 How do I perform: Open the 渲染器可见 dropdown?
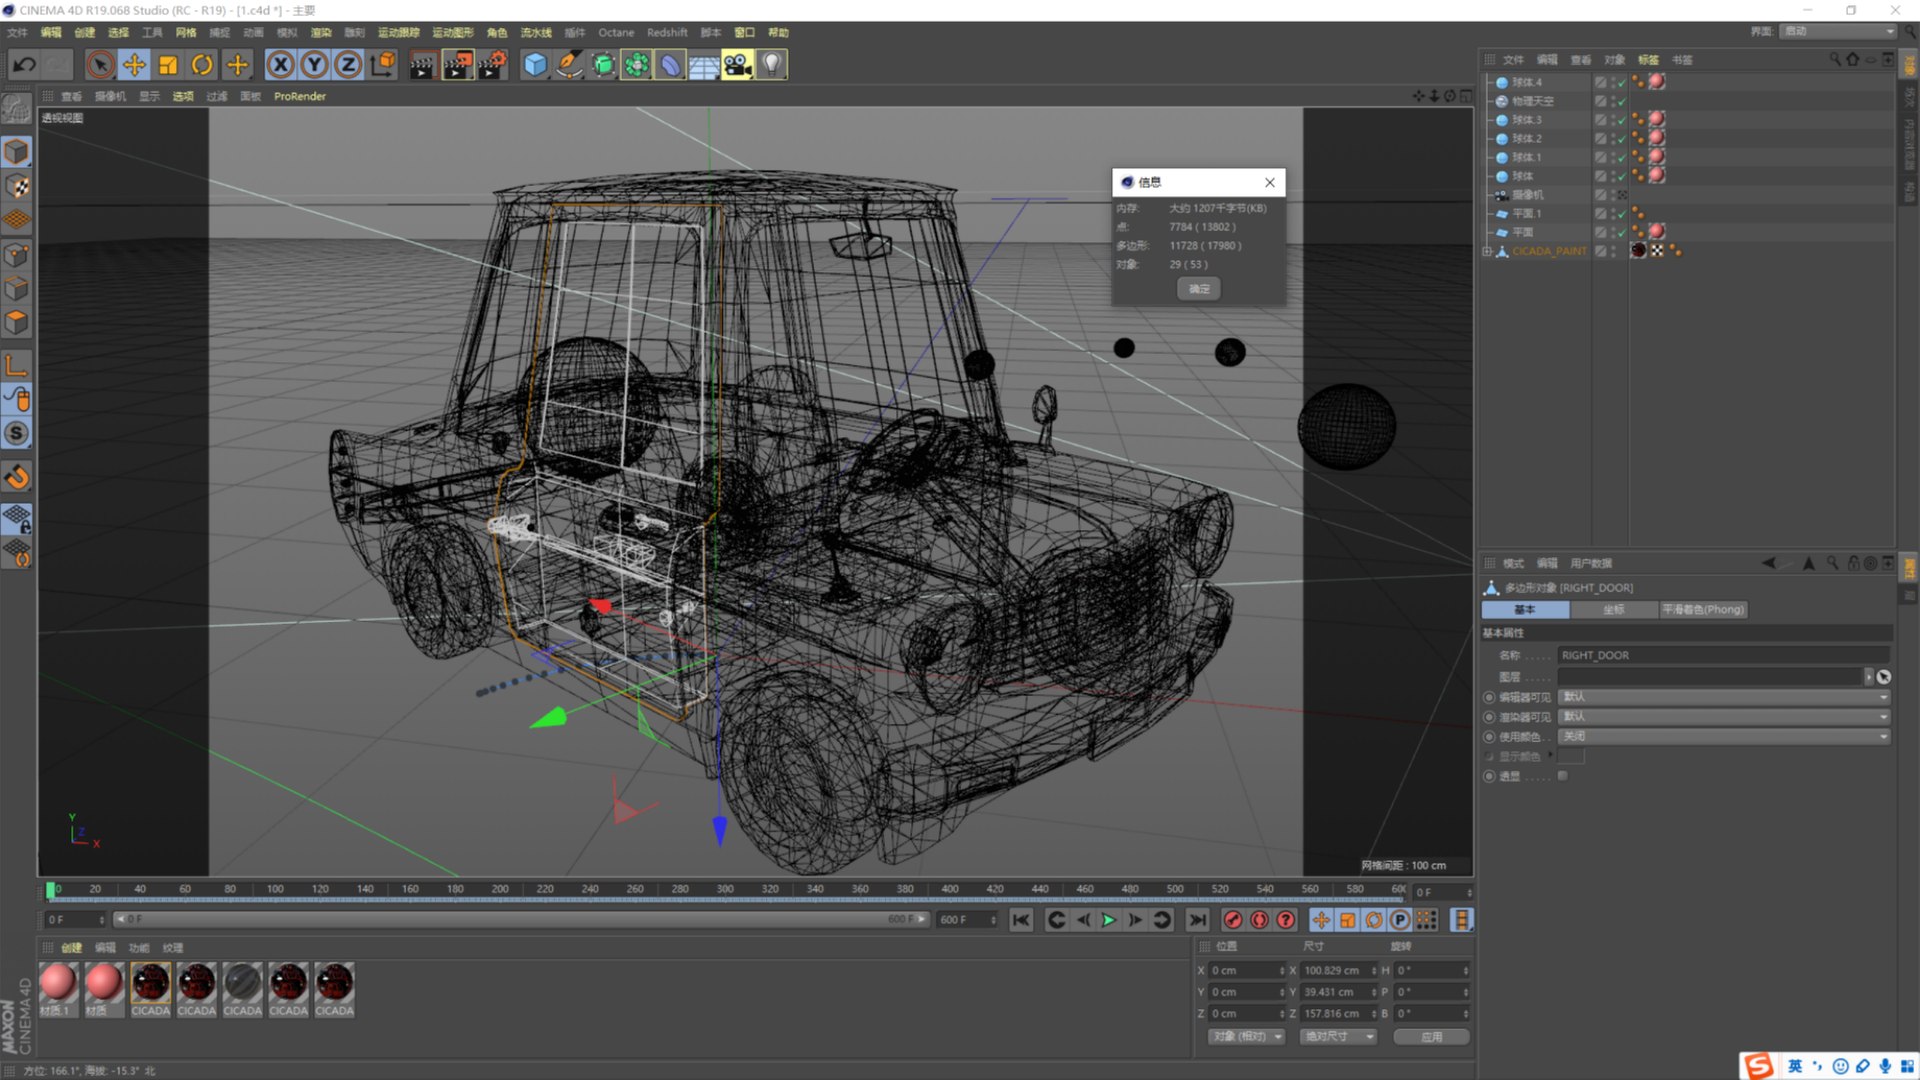pos(1724,717)
